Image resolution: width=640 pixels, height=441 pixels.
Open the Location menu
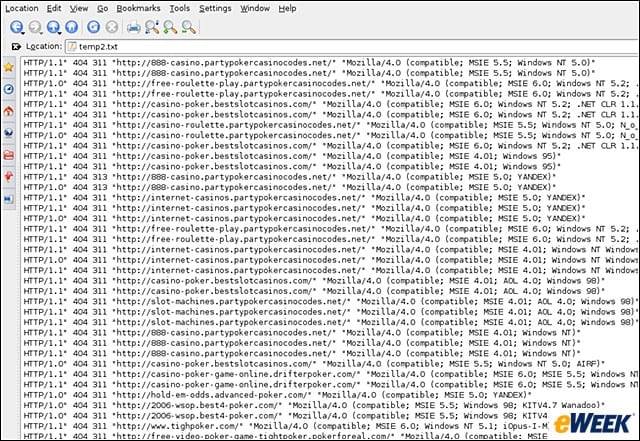click(22, 8)
